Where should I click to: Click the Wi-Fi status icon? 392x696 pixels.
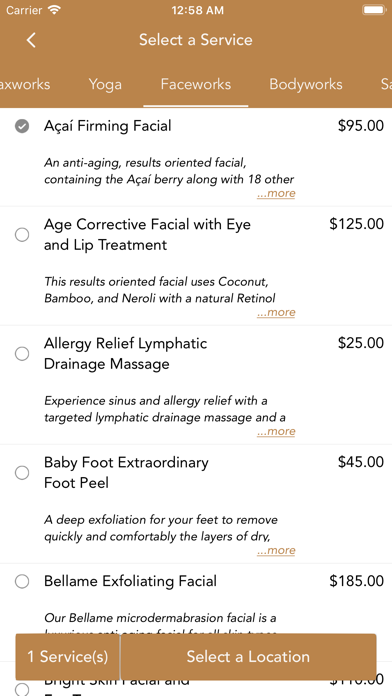tap(55, 10)
